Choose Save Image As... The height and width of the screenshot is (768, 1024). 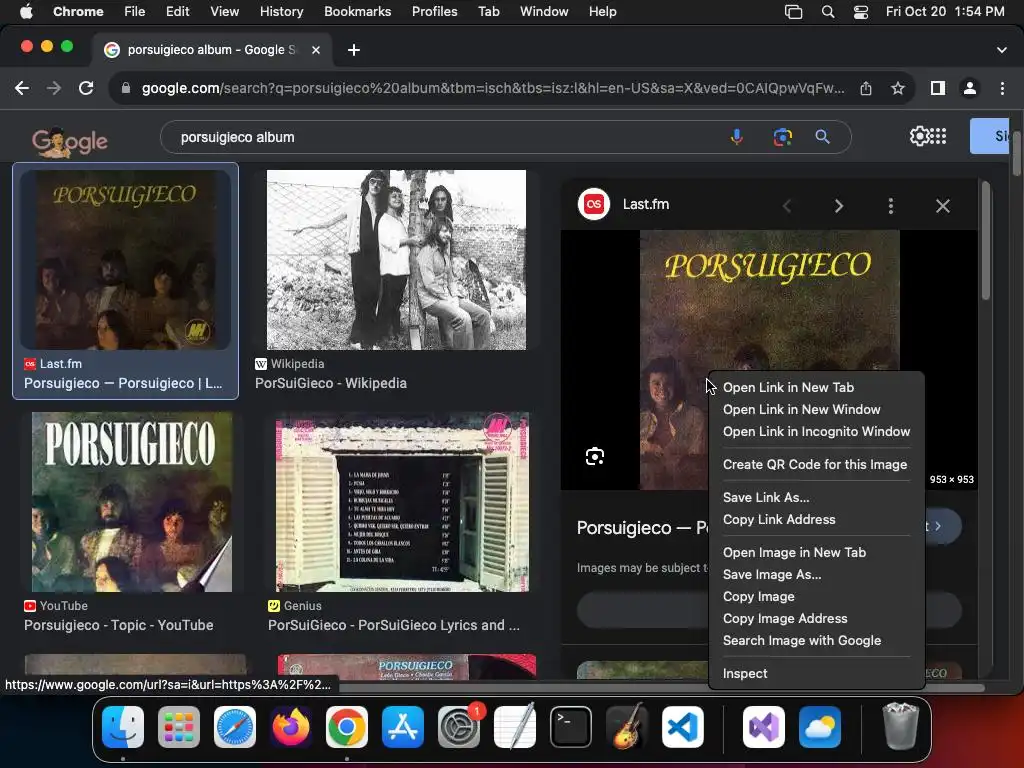tap(772, 575)
